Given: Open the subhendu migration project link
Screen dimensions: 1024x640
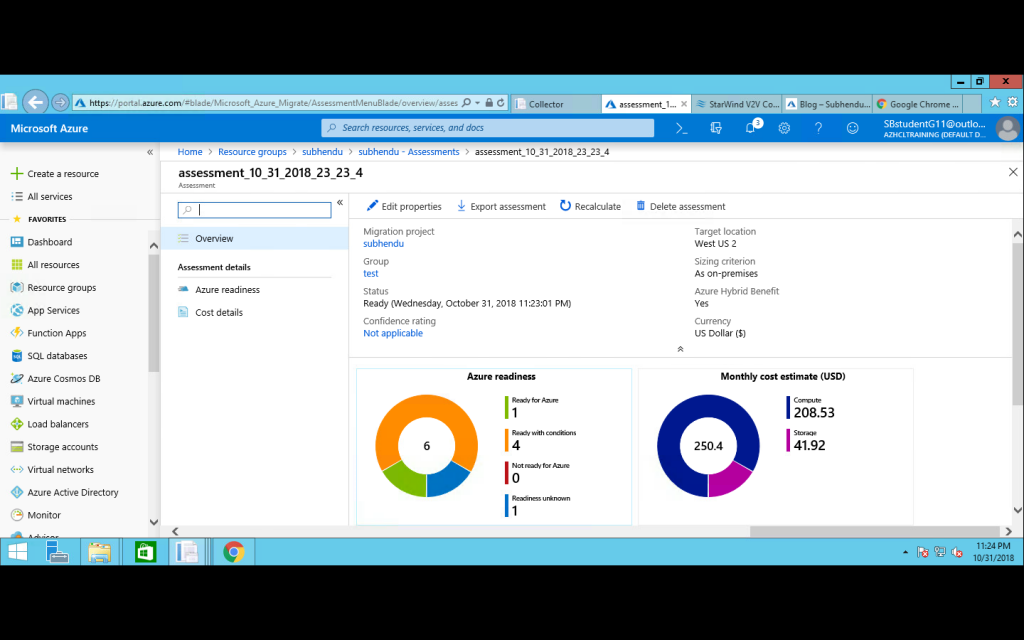Looking at the screenshot, I should [383, 244].
